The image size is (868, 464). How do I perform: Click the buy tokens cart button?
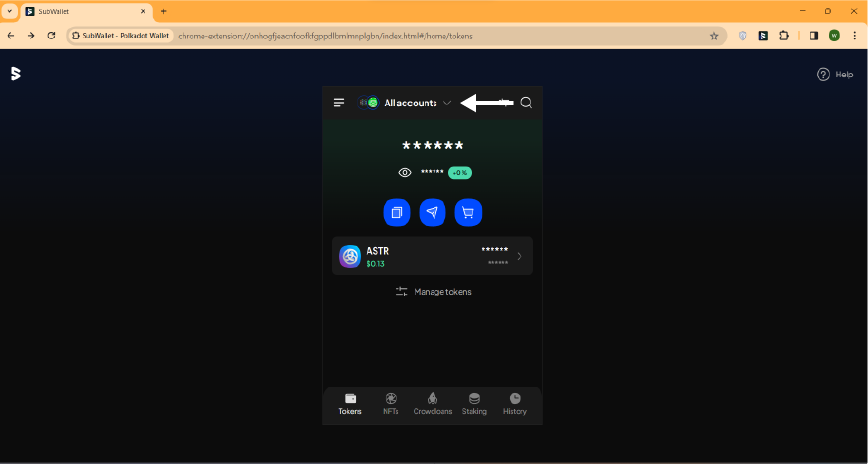[468, 213]
